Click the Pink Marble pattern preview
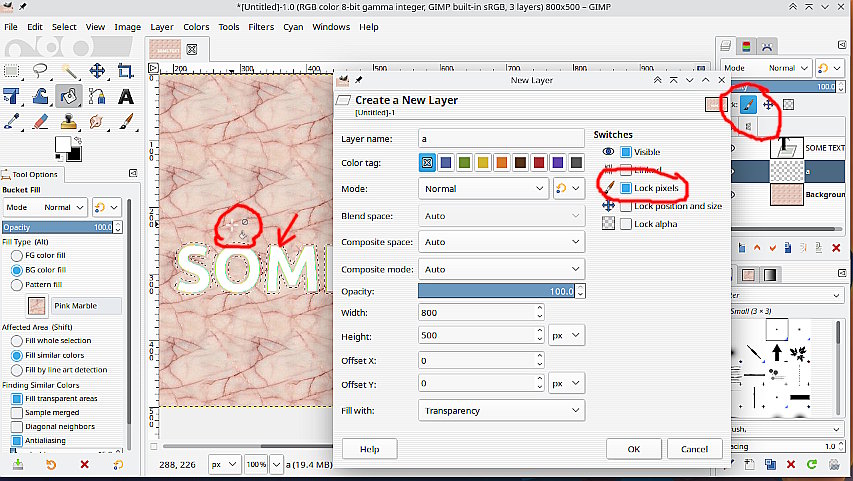 click(37, 306)
